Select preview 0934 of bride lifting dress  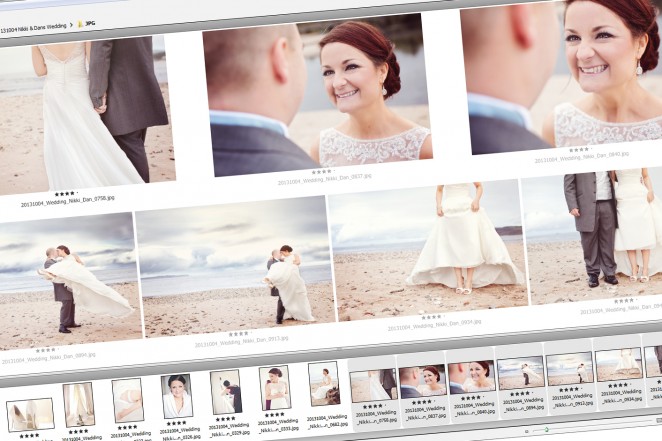(x=427, y=250)
